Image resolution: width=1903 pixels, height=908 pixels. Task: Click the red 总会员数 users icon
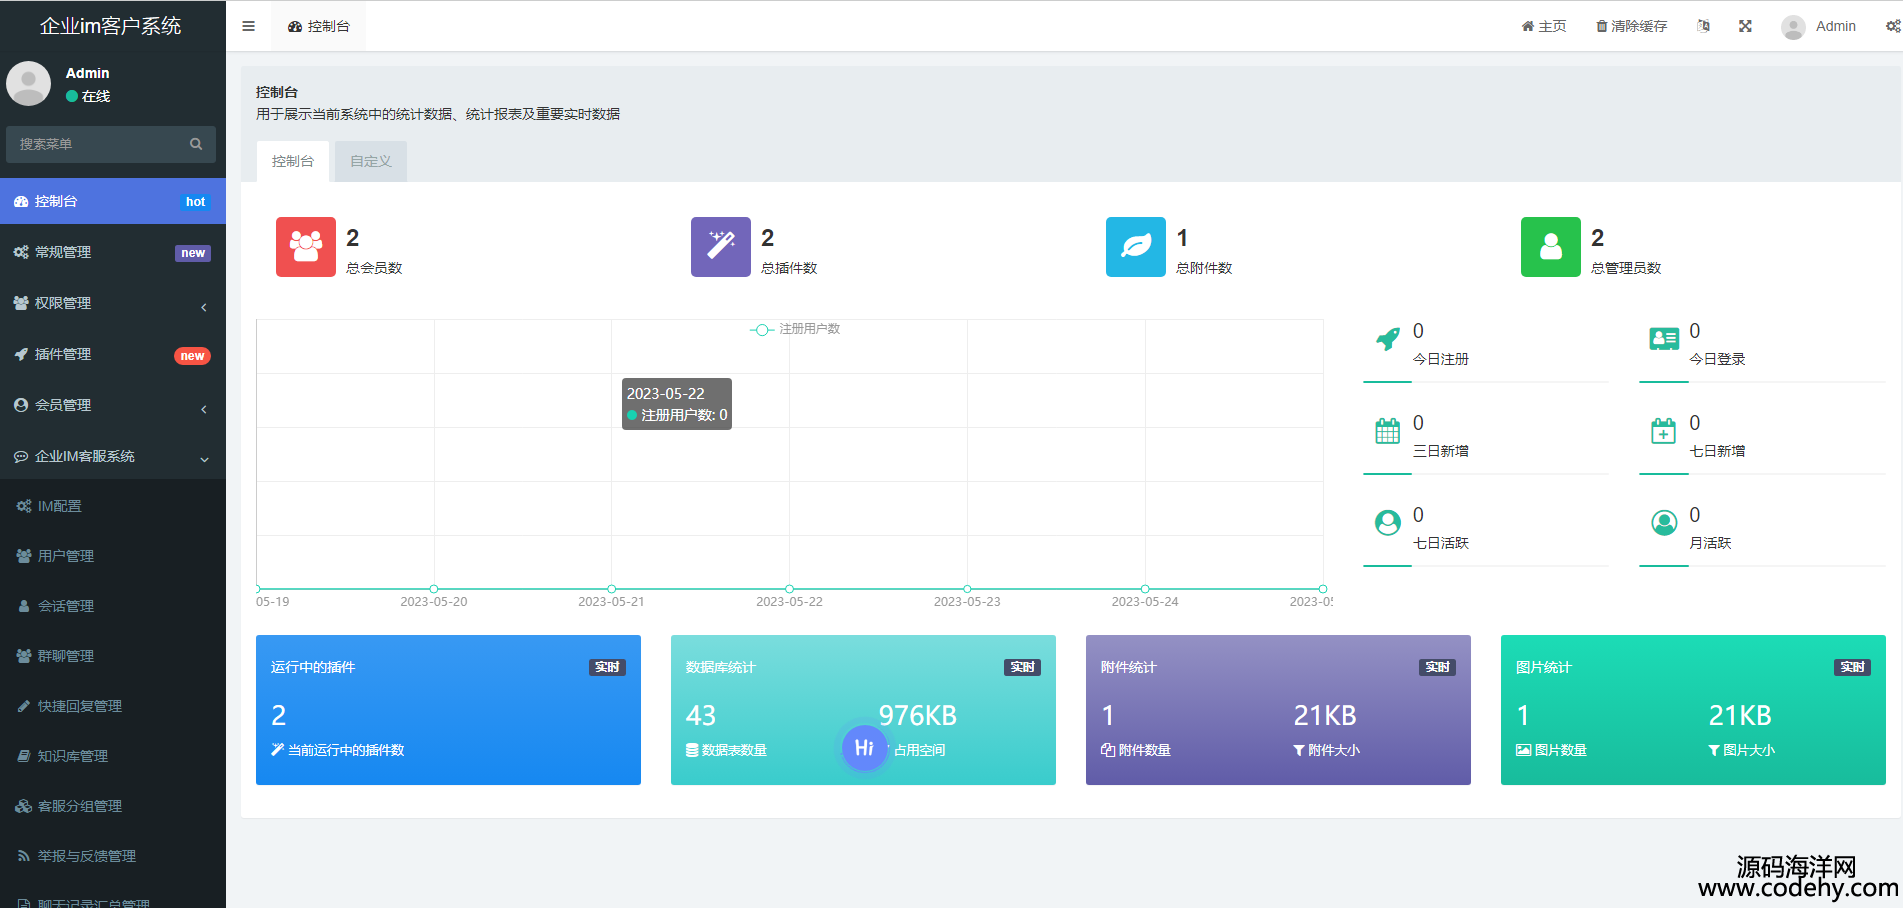pos(306,247)
